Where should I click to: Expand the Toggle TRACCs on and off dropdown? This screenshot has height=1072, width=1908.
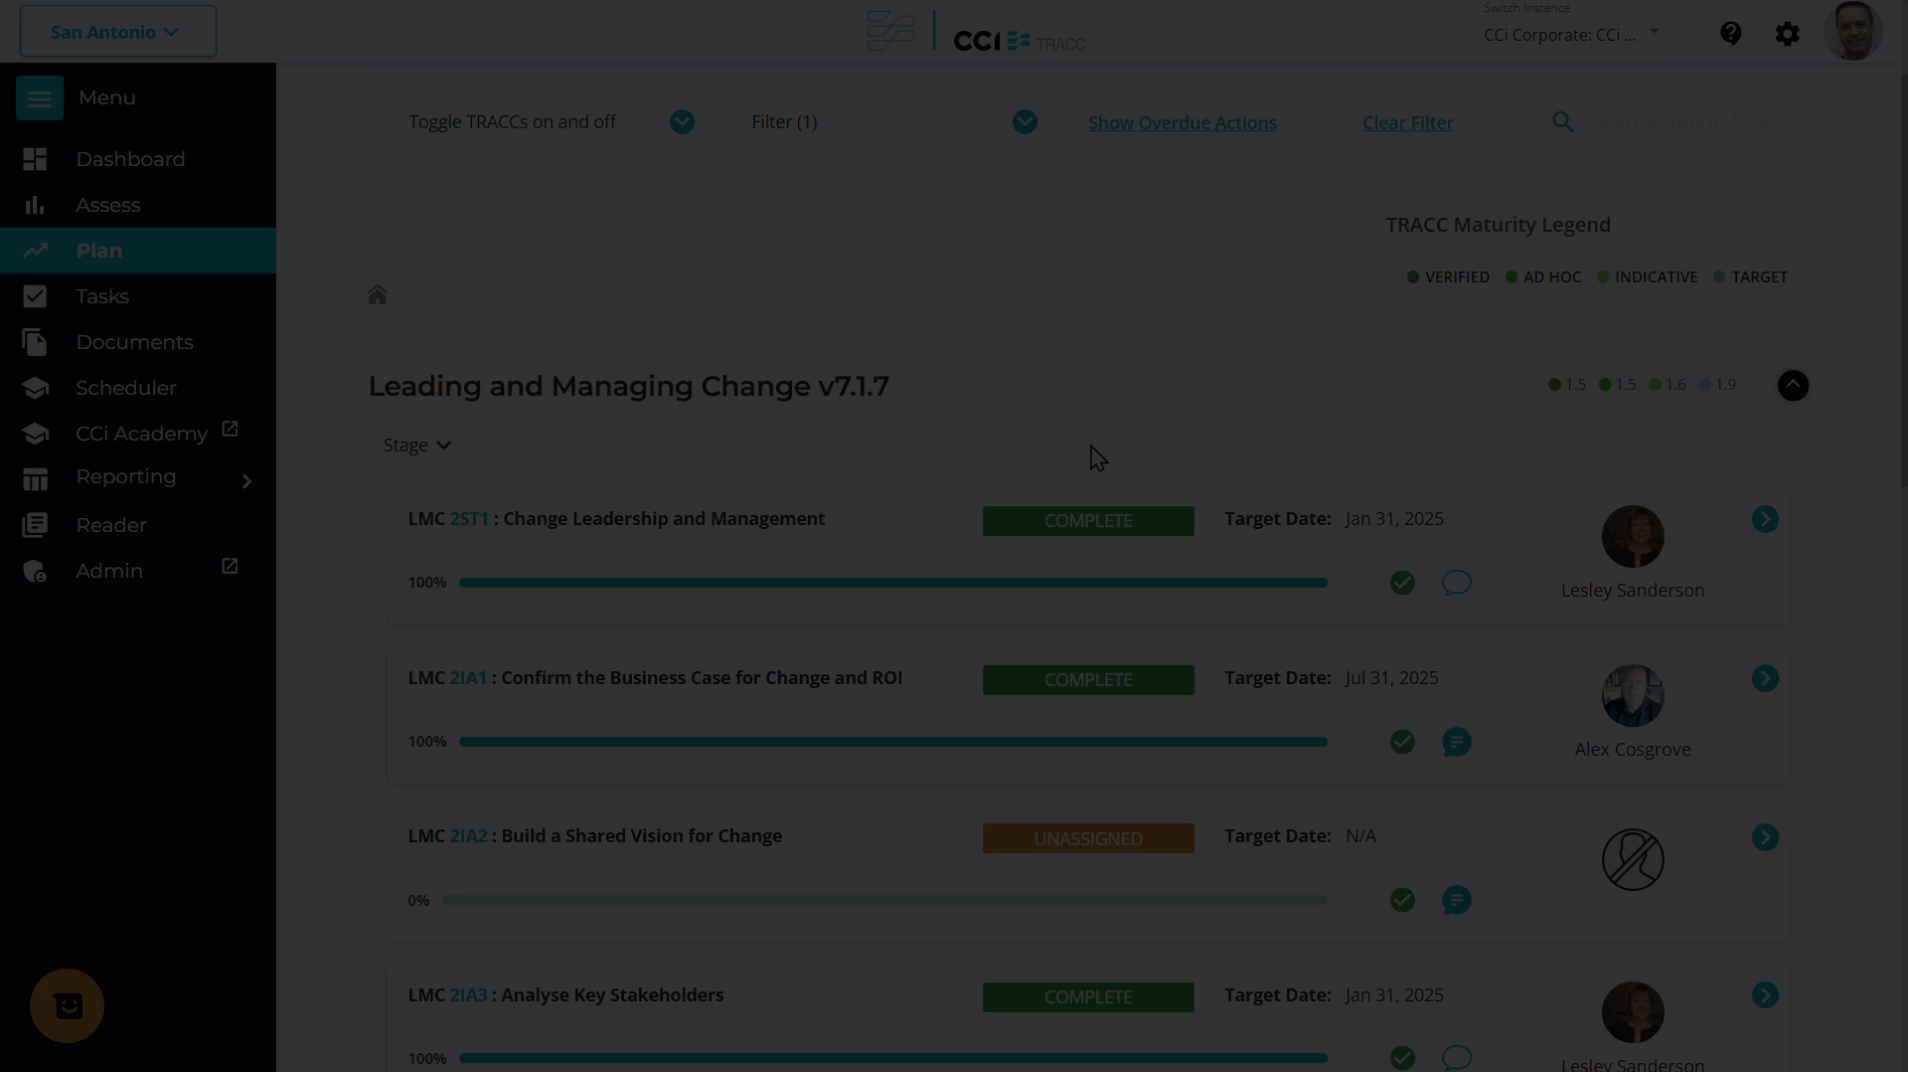pyautogui.click(x=682, y=122)
